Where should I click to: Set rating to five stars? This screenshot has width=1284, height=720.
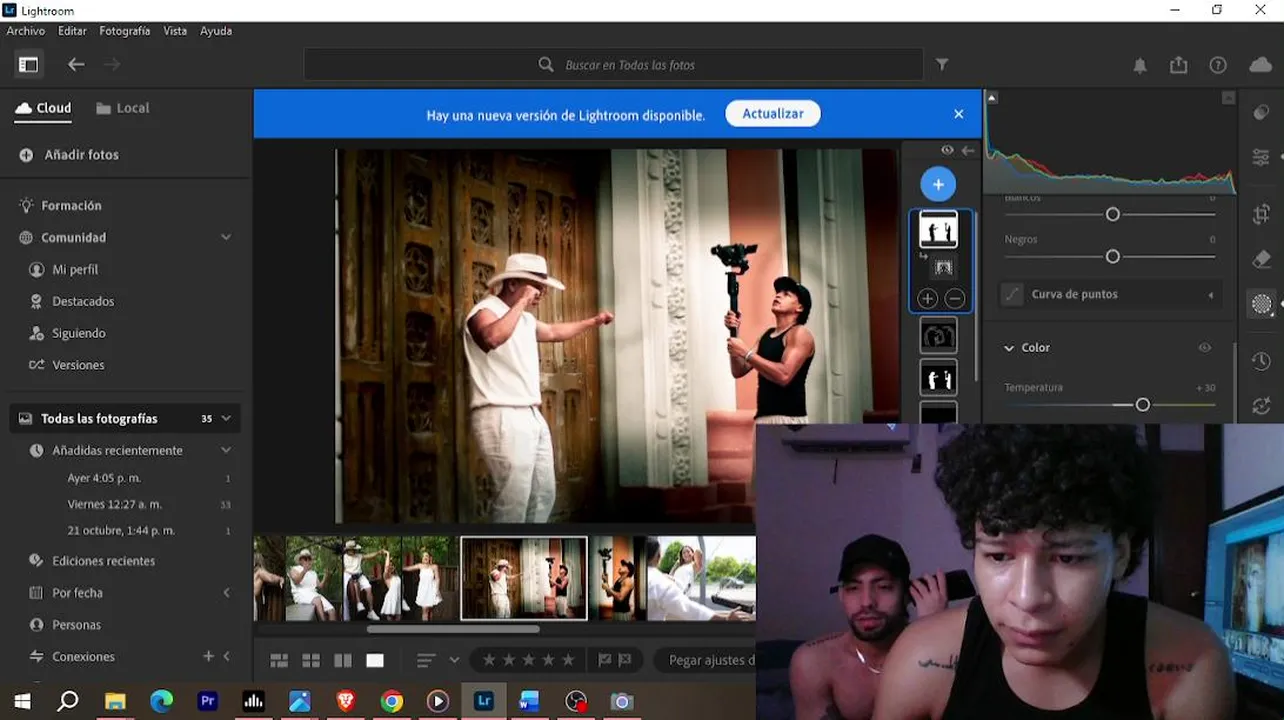coord(568,660)
